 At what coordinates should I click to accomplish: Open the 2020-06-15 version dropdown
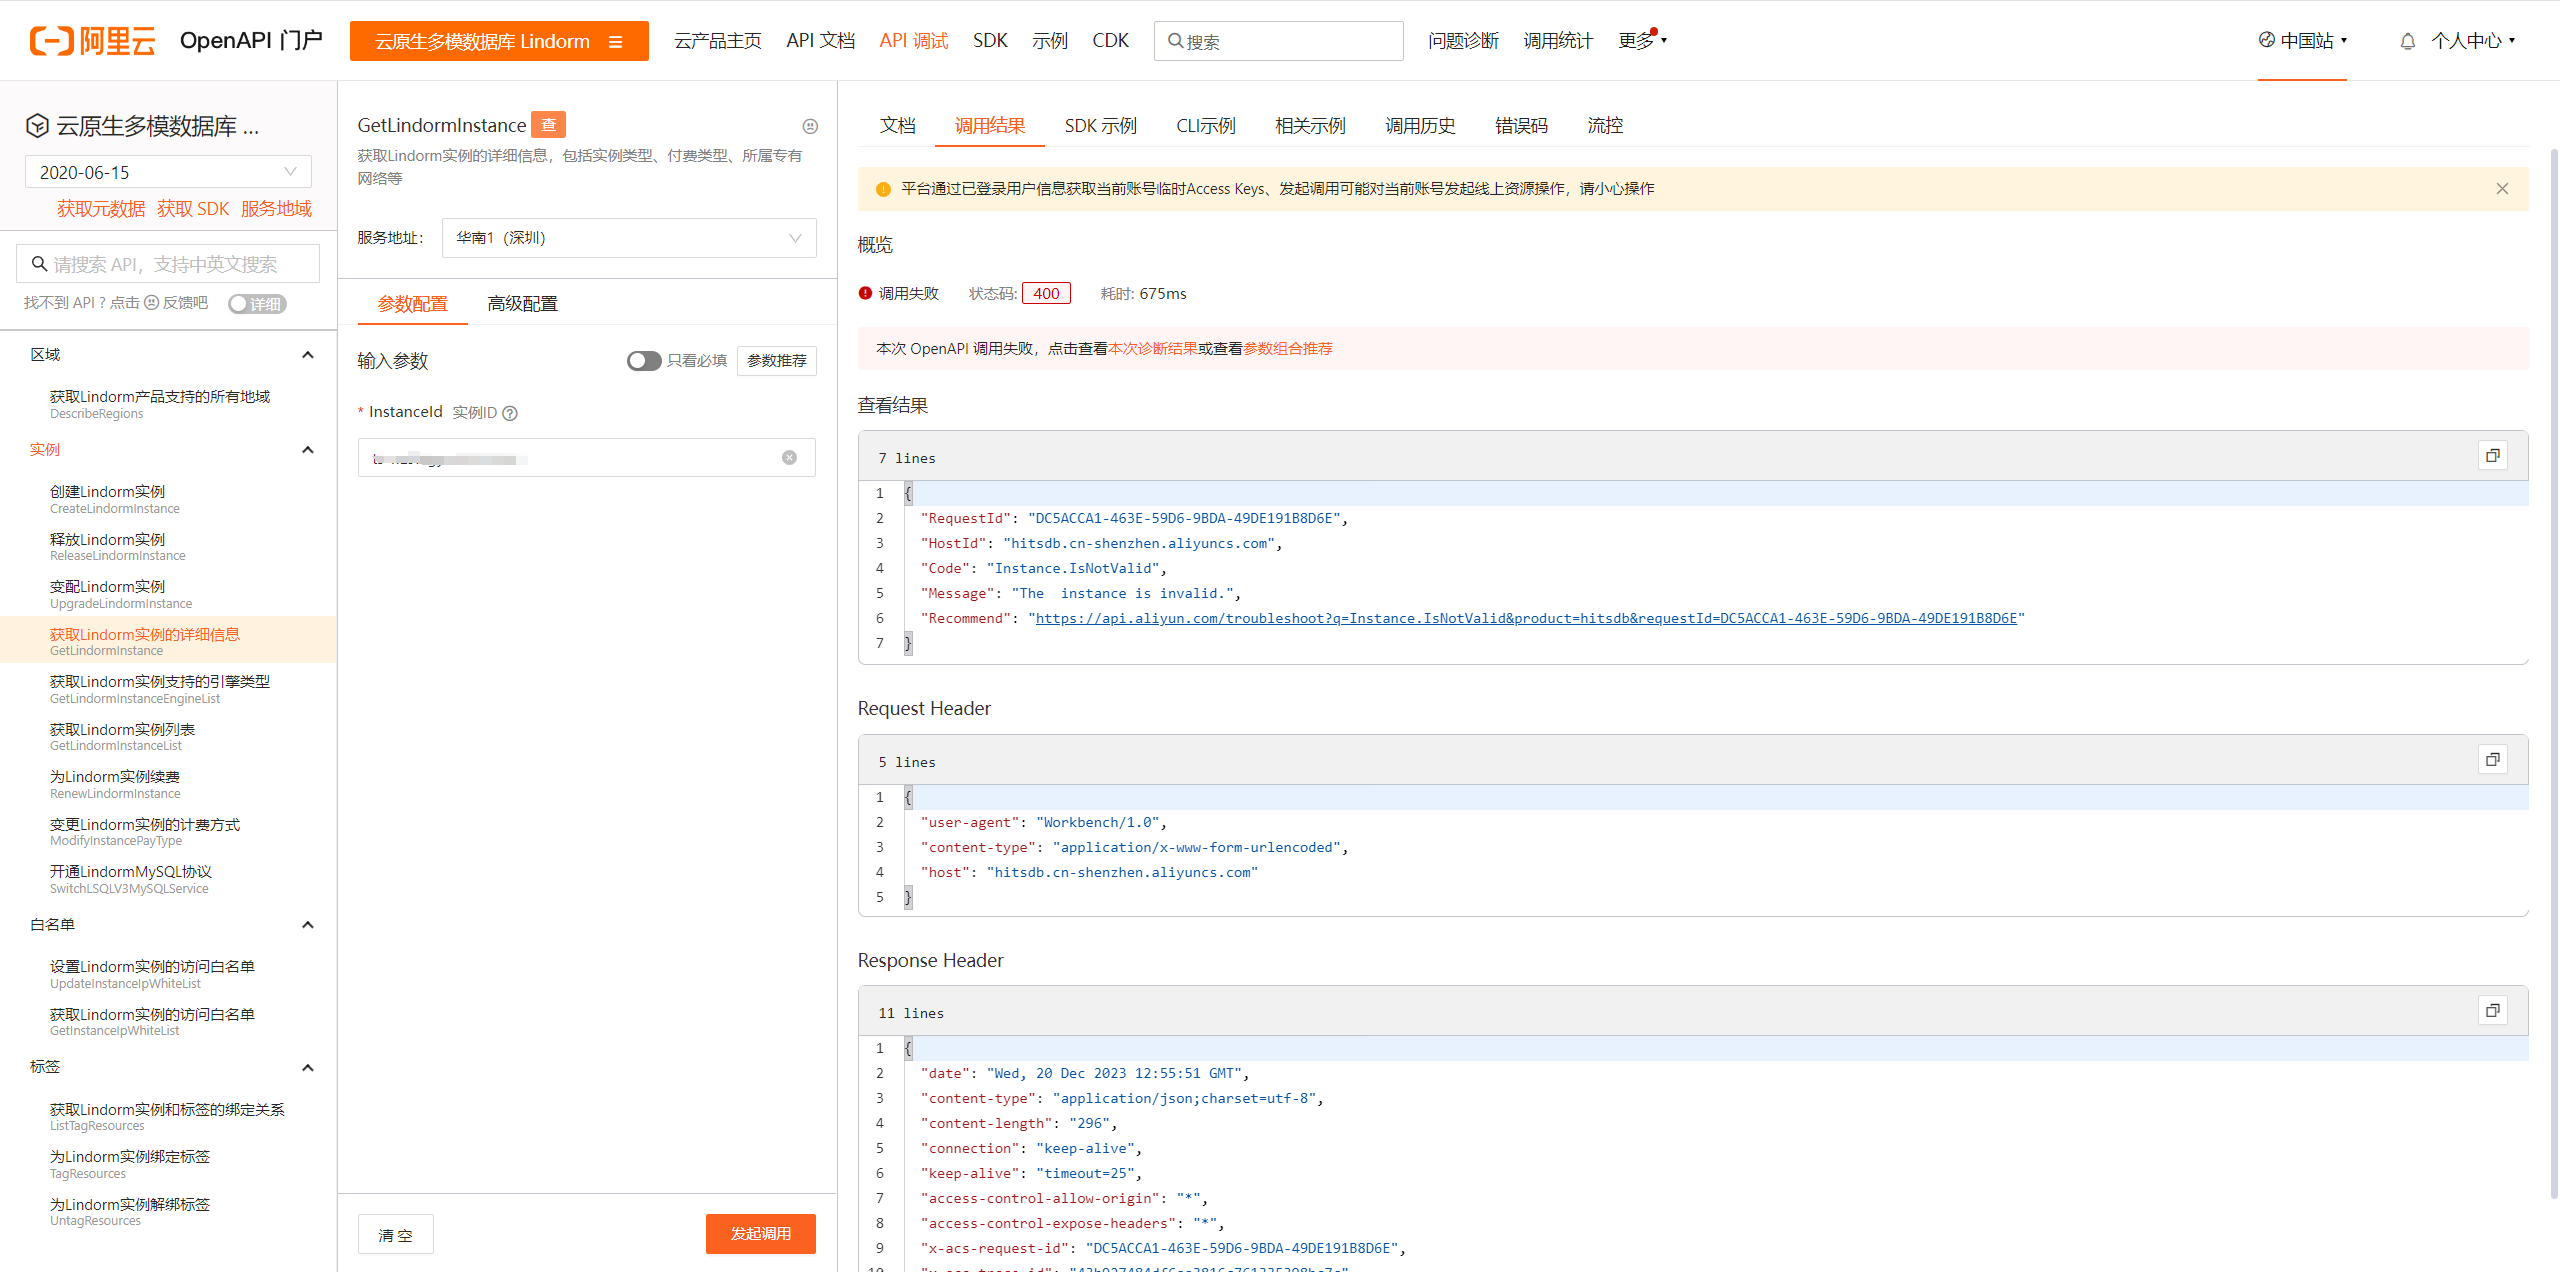168,172
